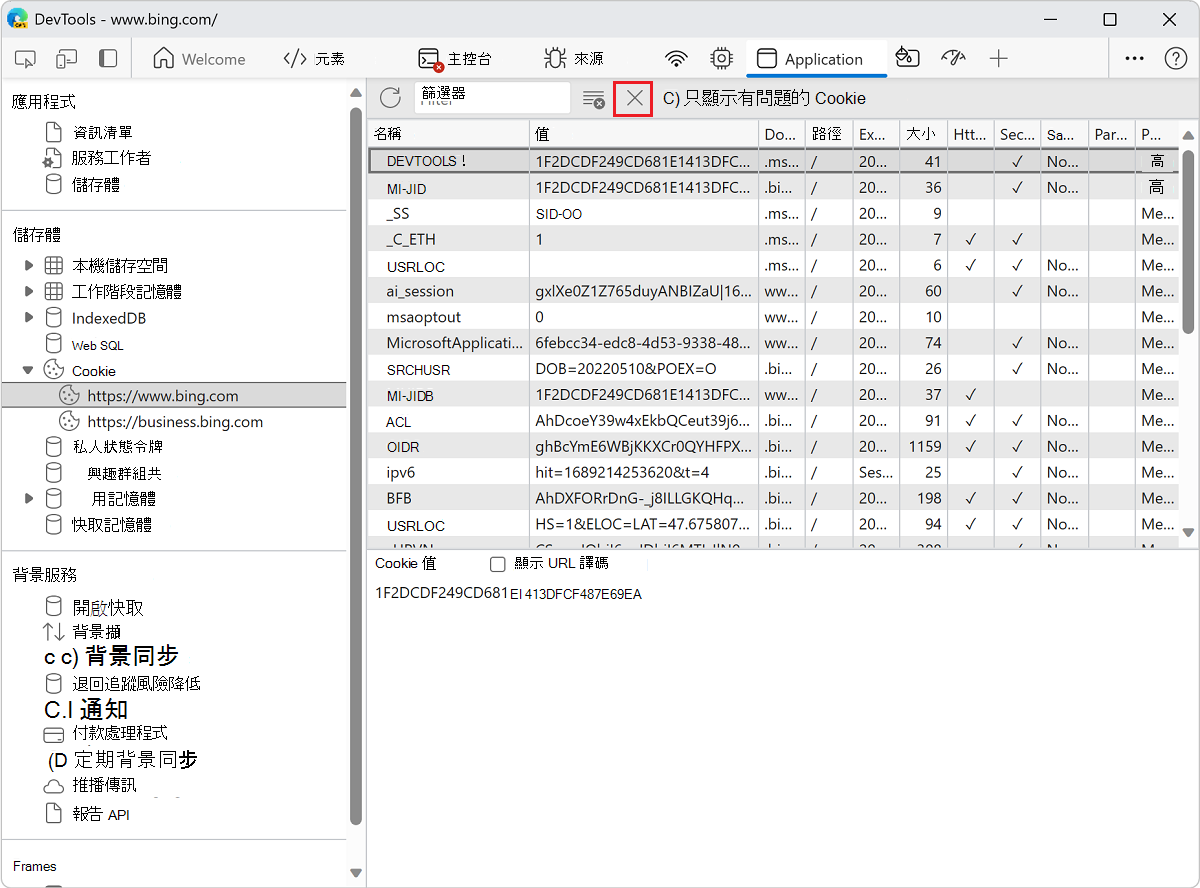Switch to the 主控台 tab
1200x888 pixels.
tap(455, 59)
